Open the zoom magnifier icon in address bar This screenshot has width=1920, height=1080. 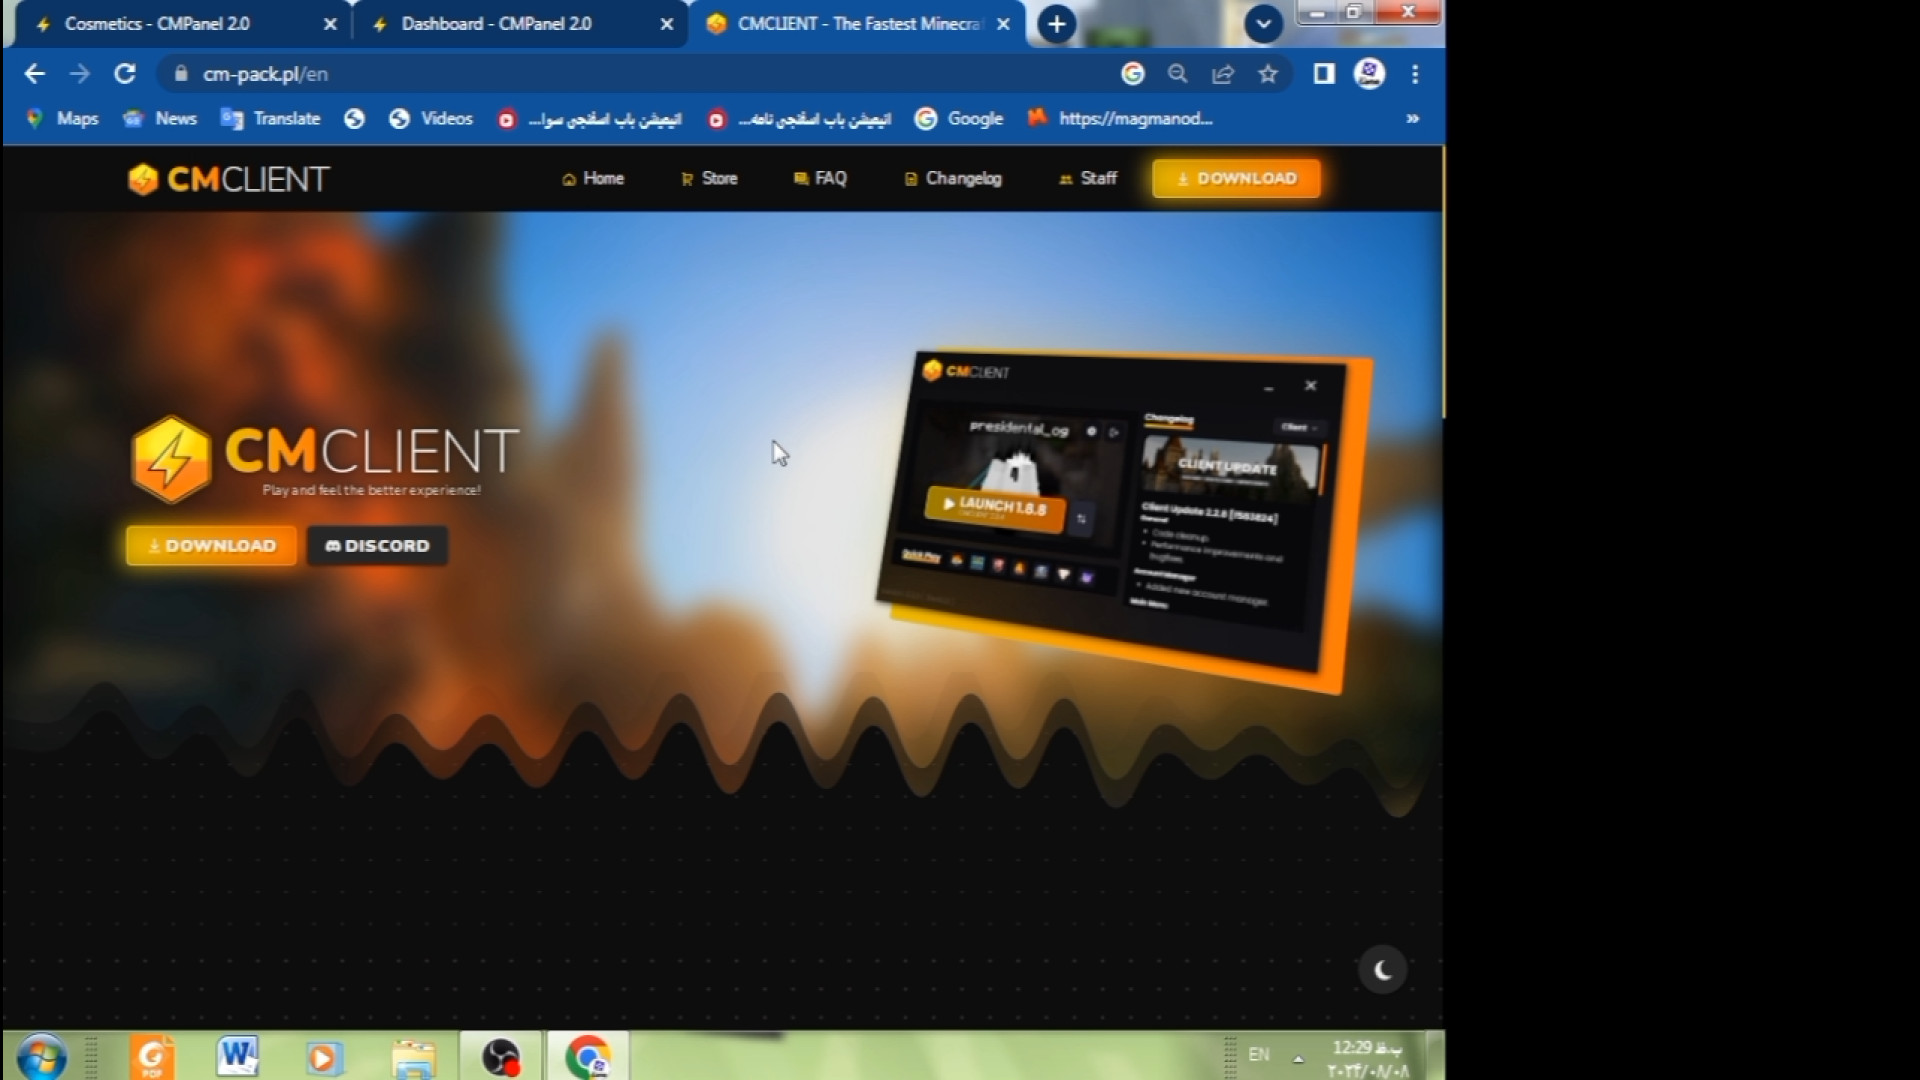coord(1178,74)
